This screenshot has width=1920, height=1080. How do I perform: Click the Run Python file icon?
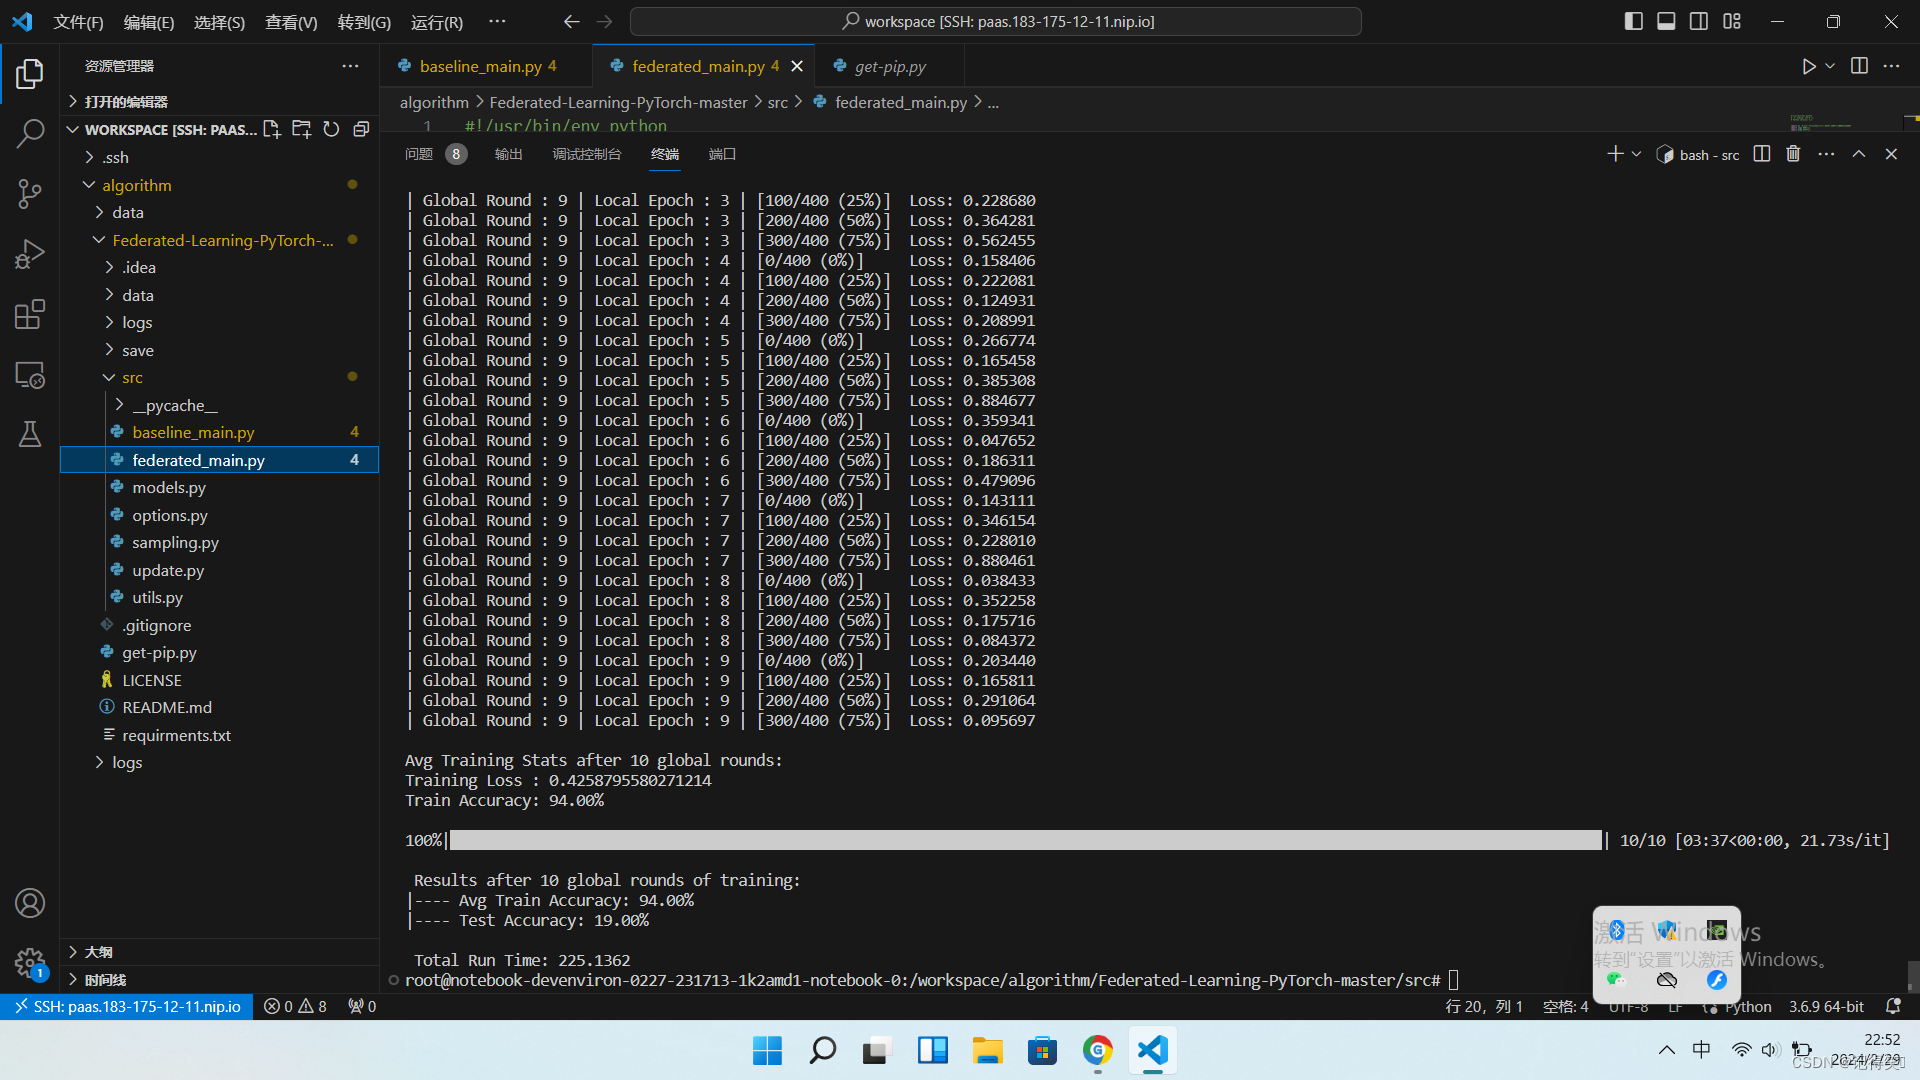click(x=1809, y=66)
